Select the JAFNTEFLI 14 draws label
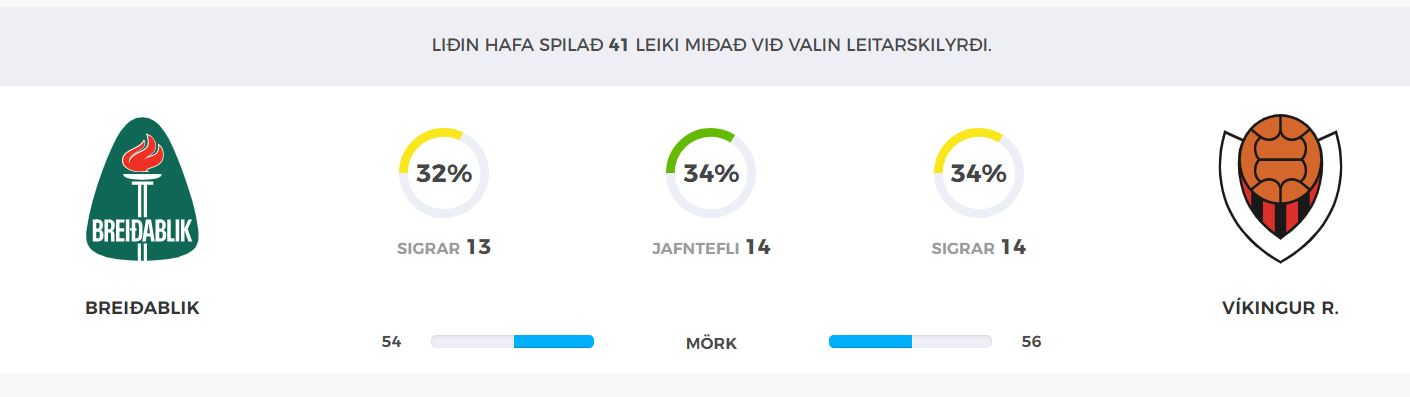 (711, 247)
